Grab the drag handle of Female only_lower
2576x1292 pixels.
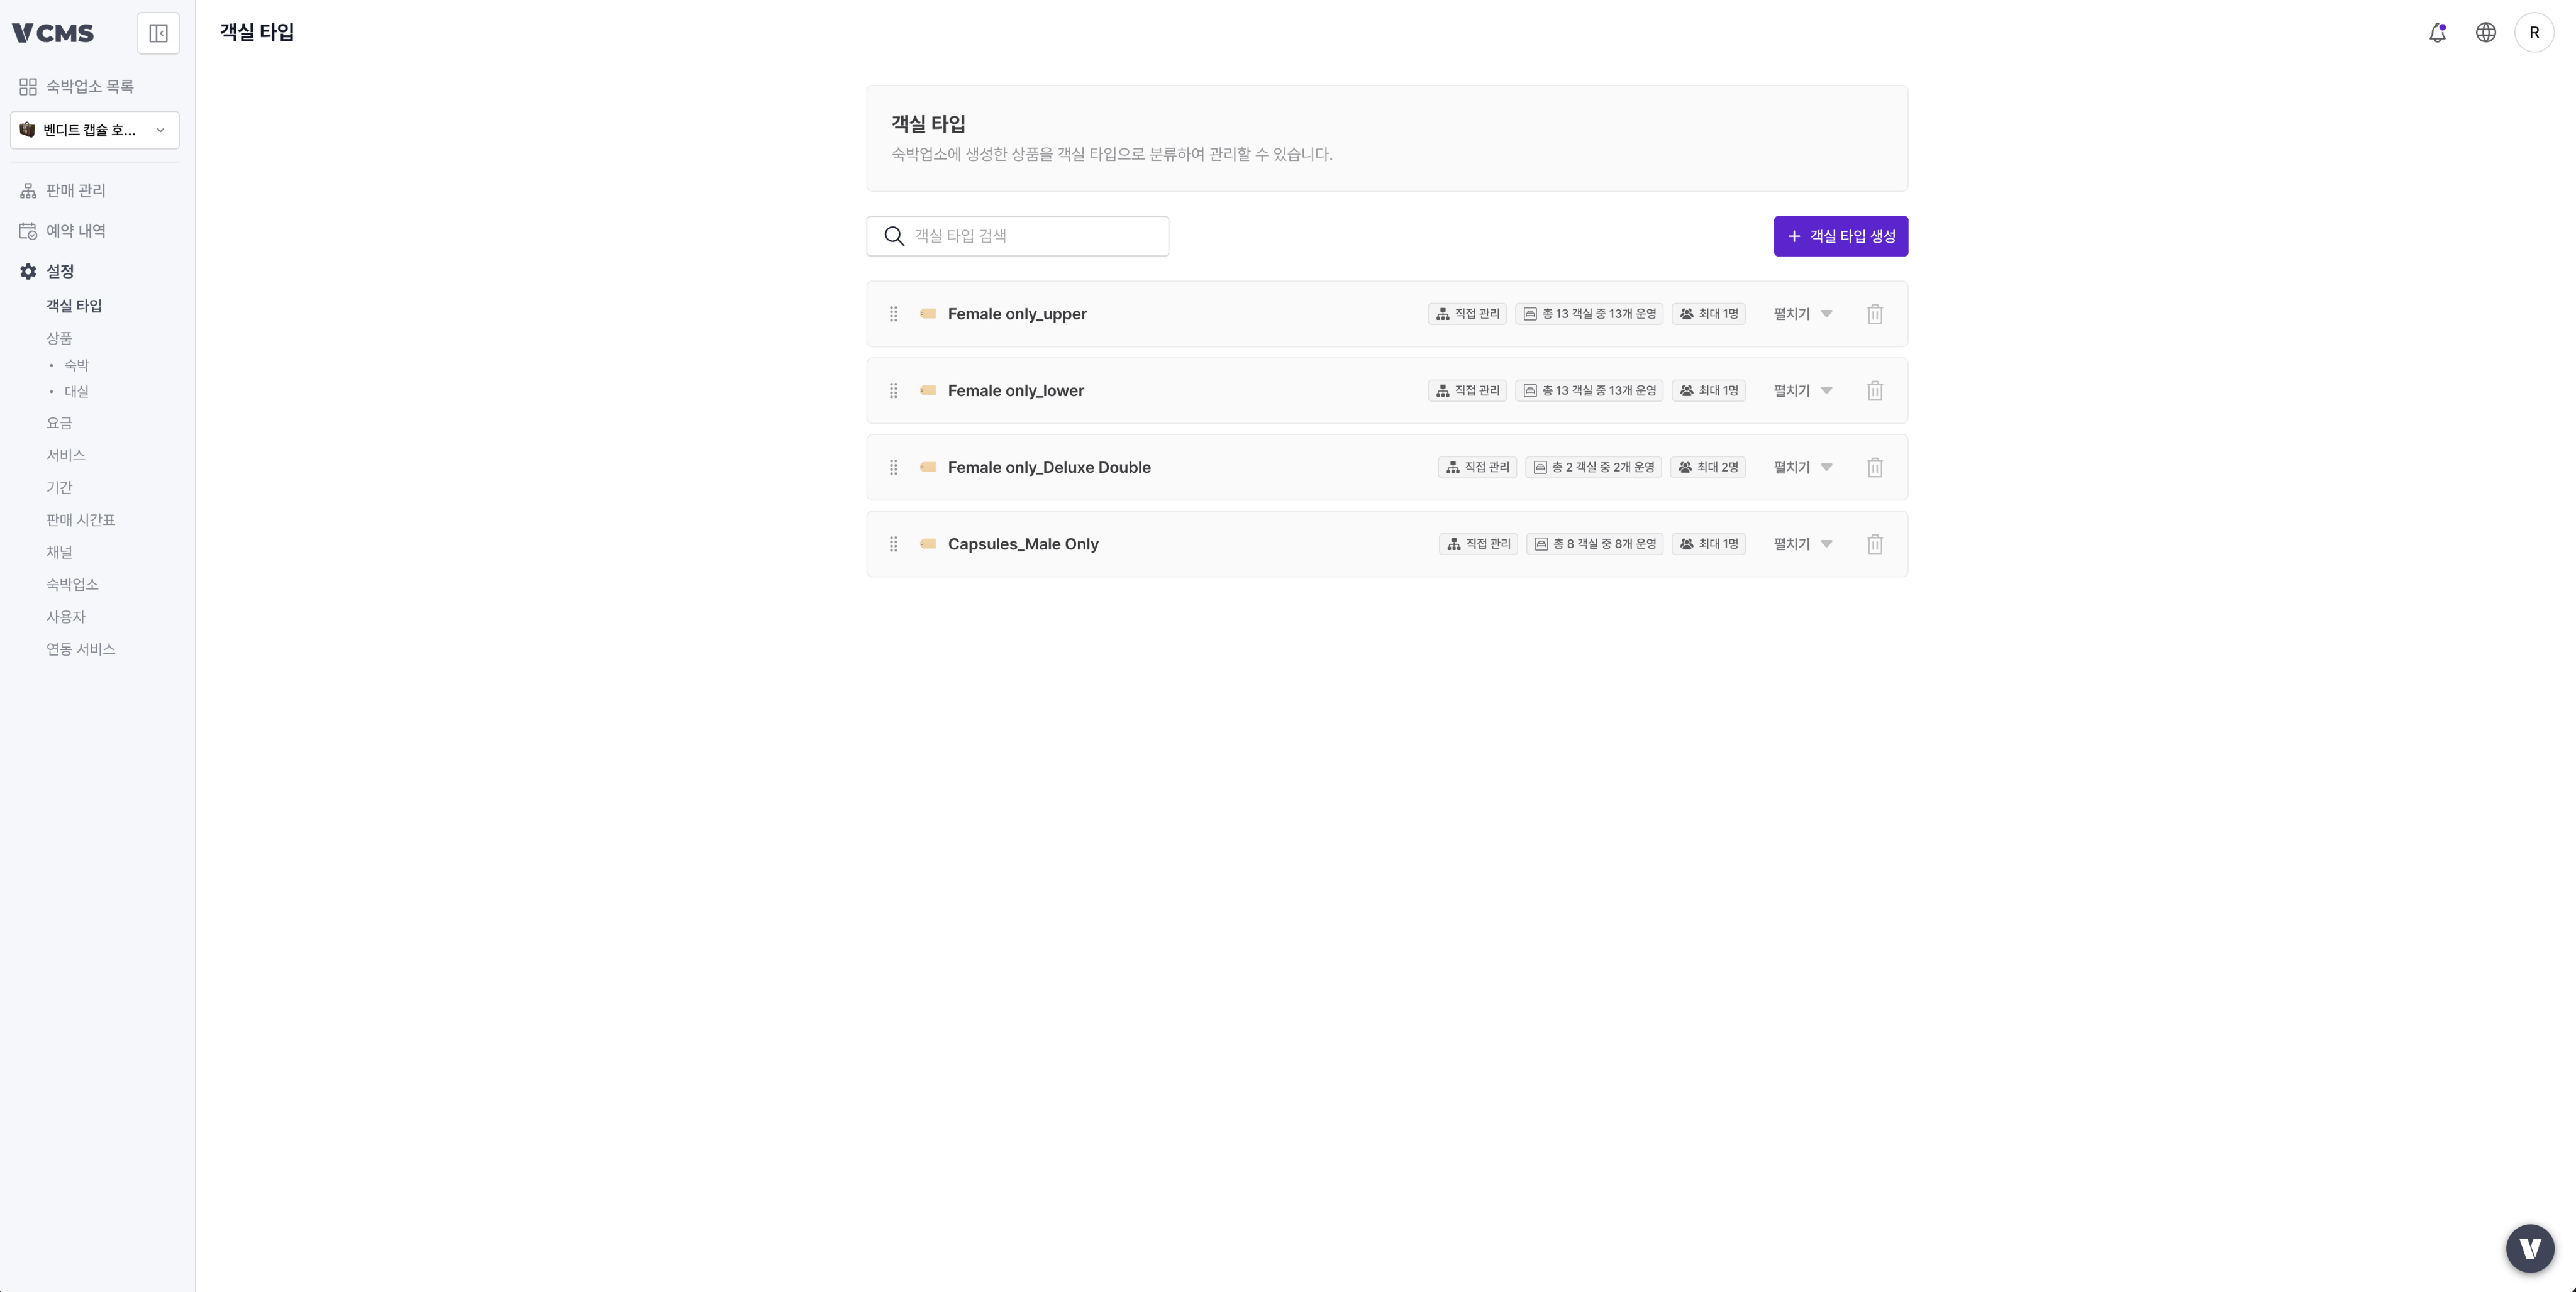pyautogui.click(x=894, y=391)
